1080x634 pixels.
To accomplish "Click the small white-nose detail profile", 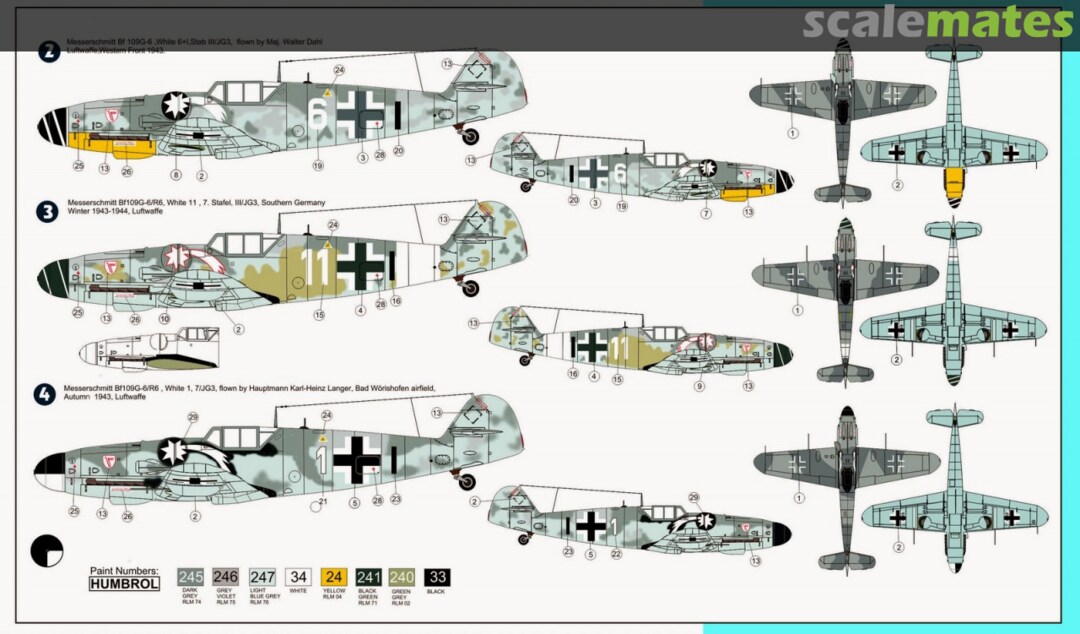I will 150,350.
